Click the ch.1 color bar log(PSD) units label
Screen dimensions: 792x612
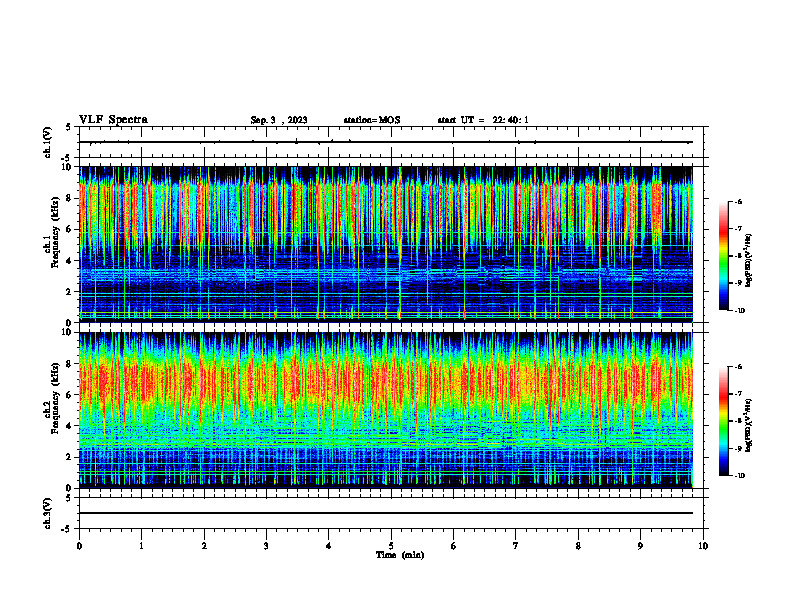click(x=749, y=260)
